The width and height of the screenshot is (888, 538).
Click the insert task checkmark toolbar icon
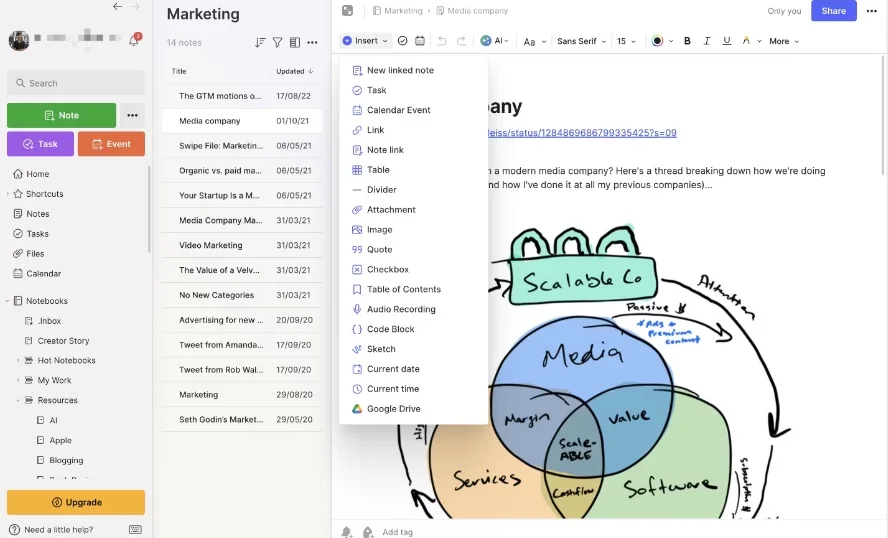(x=402, y=41)
